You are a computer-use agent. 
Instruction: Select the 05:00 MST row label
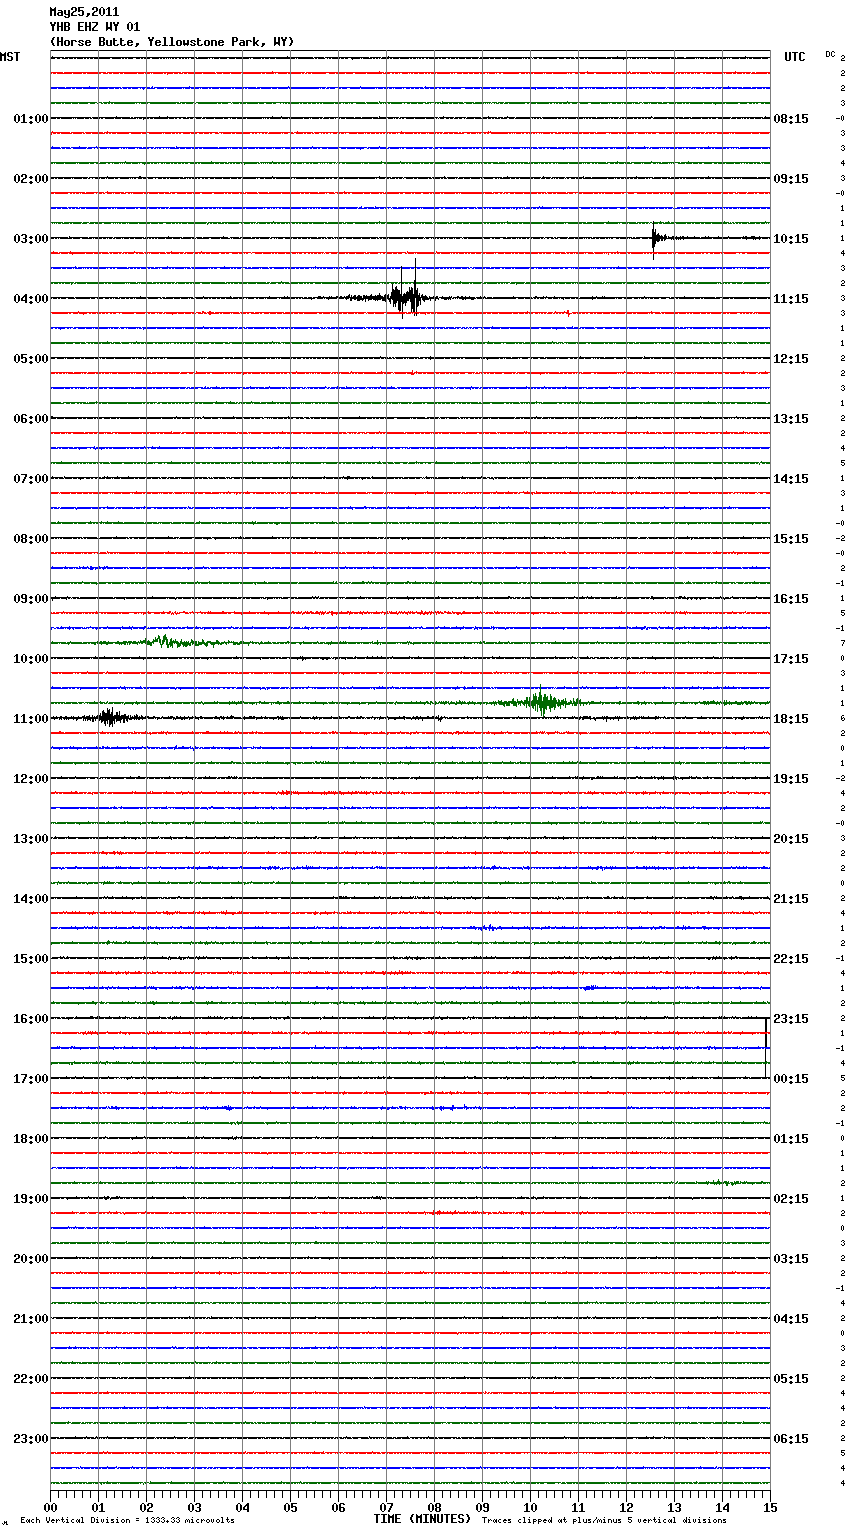pos(30,359)
